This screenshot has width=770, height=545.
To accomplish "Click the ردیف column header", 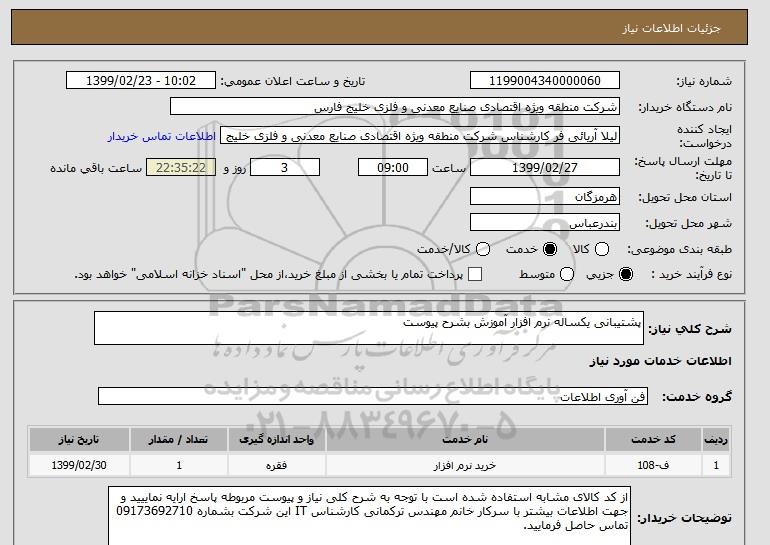I will pos(716,439).
